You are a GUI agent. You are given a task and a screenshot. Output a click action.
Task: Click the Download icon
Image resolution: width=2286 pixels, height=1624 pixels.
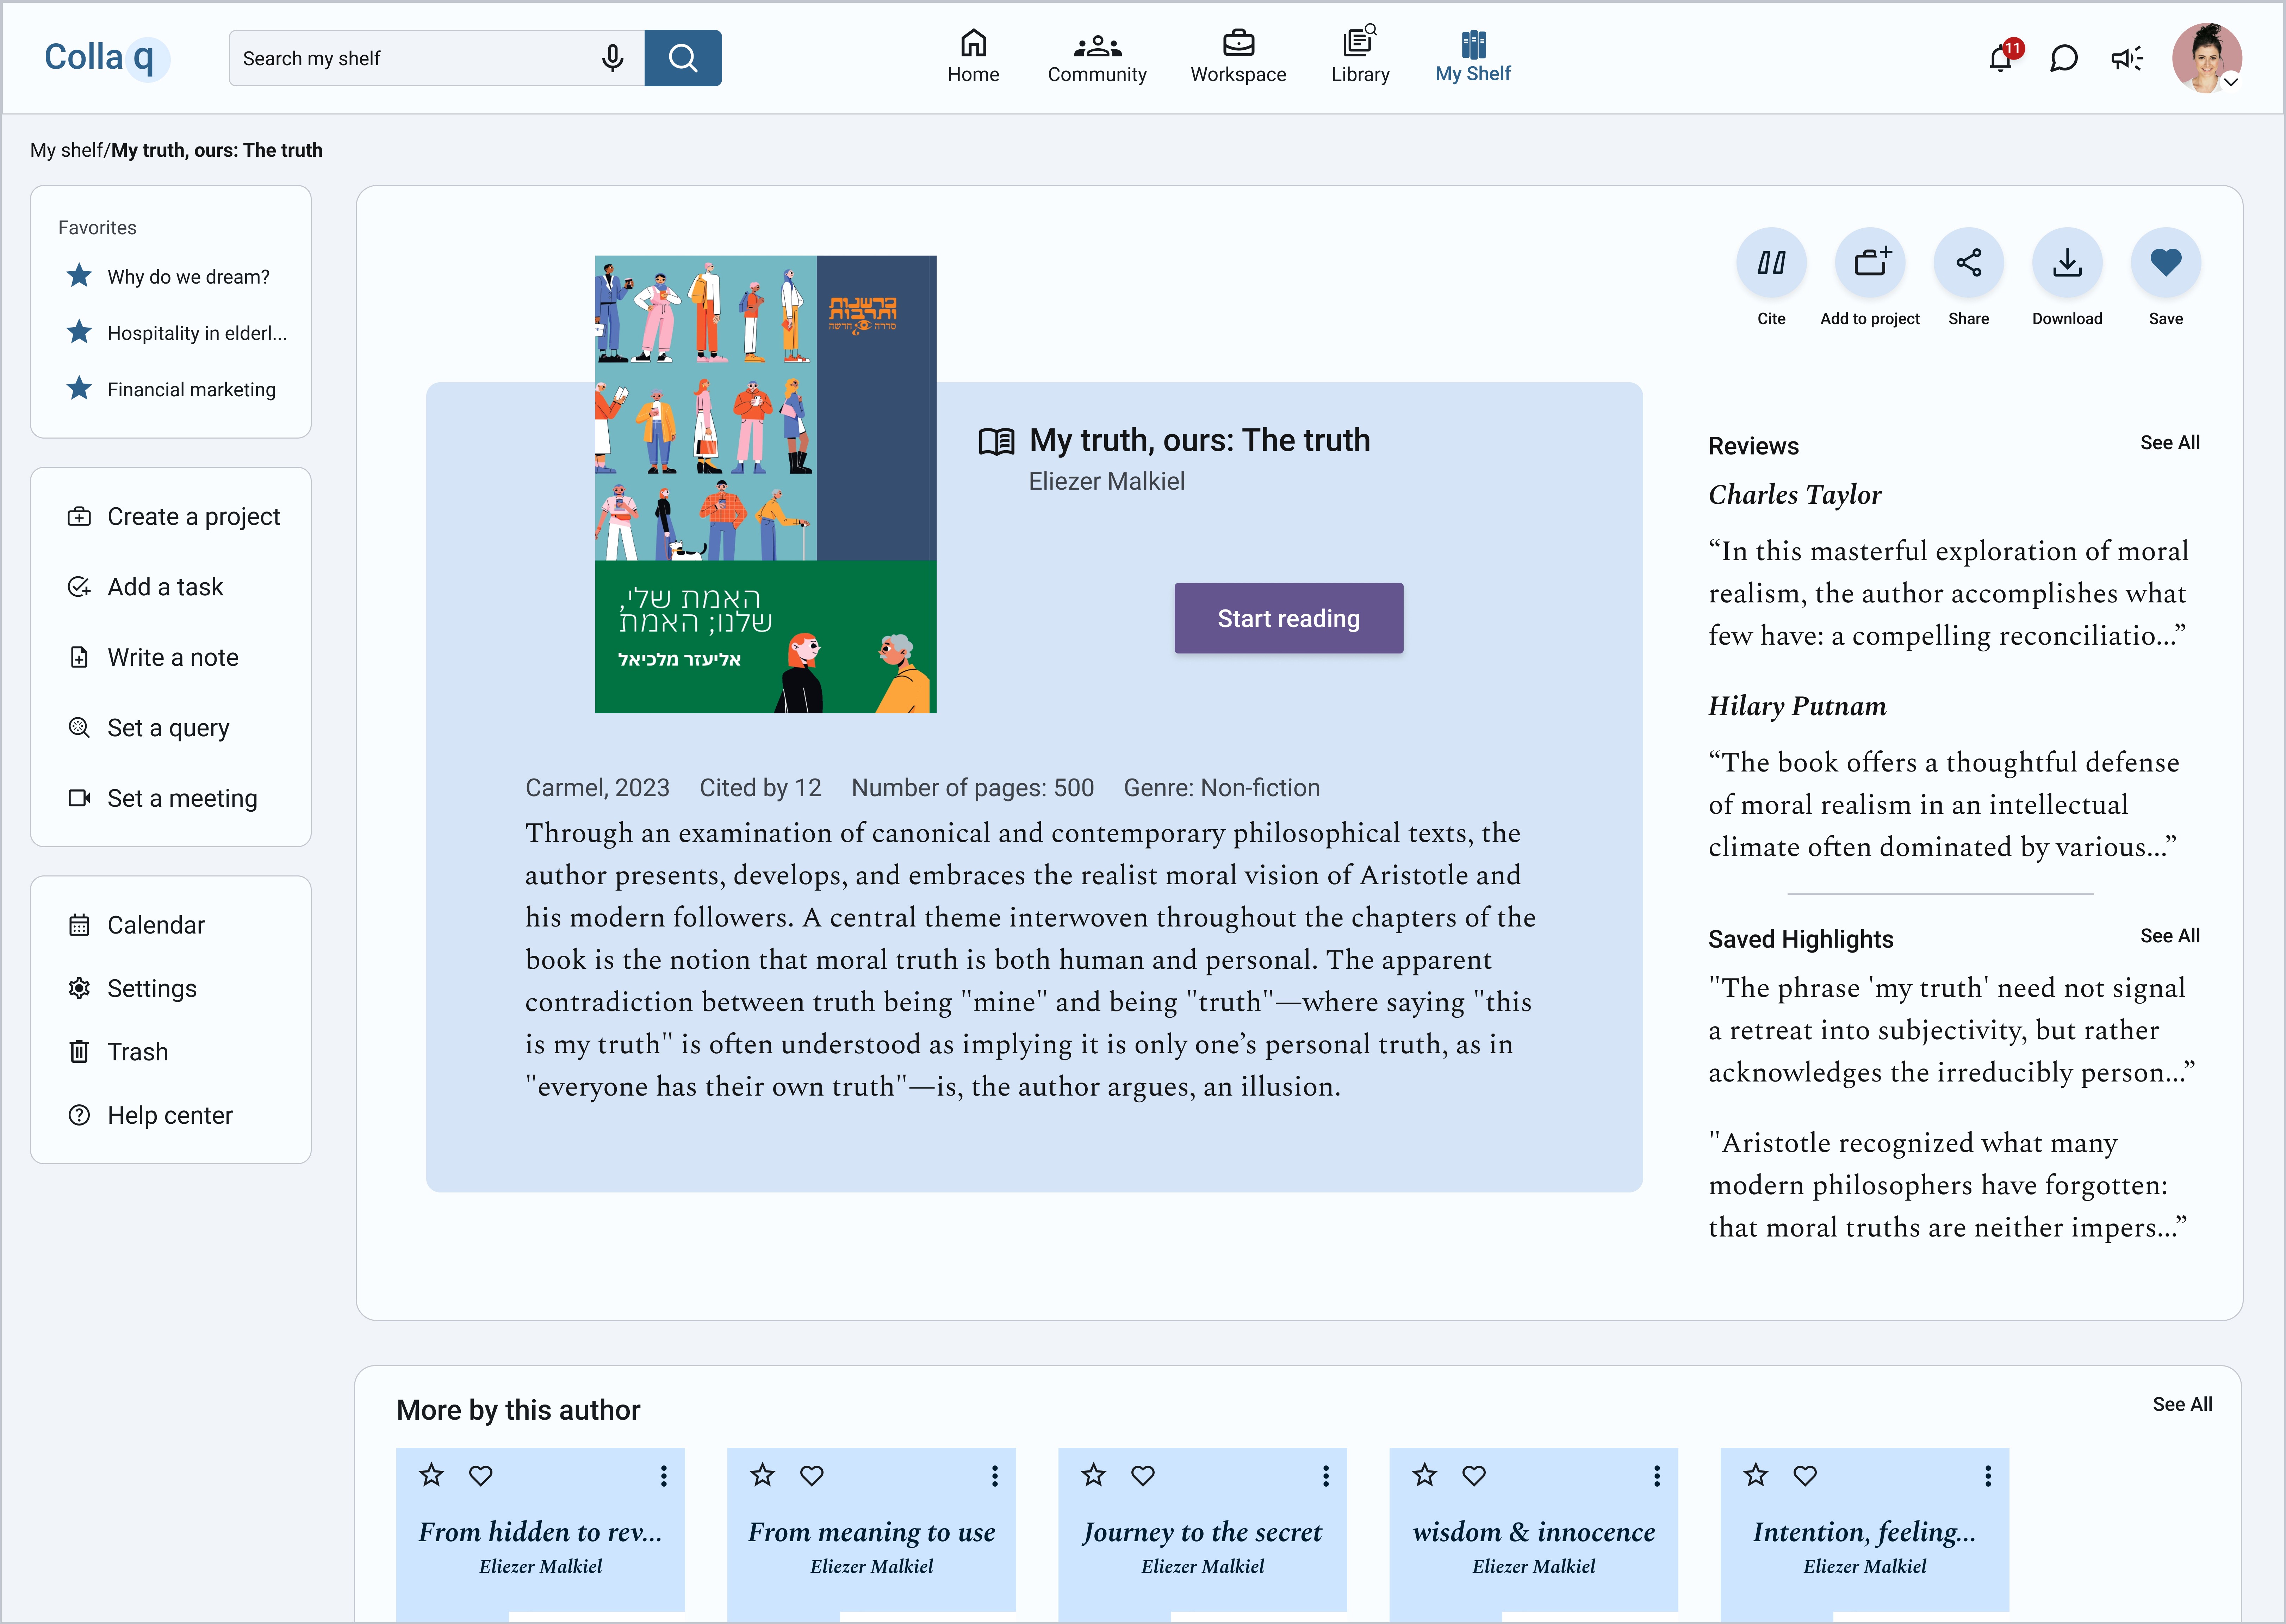point(2067,263)
